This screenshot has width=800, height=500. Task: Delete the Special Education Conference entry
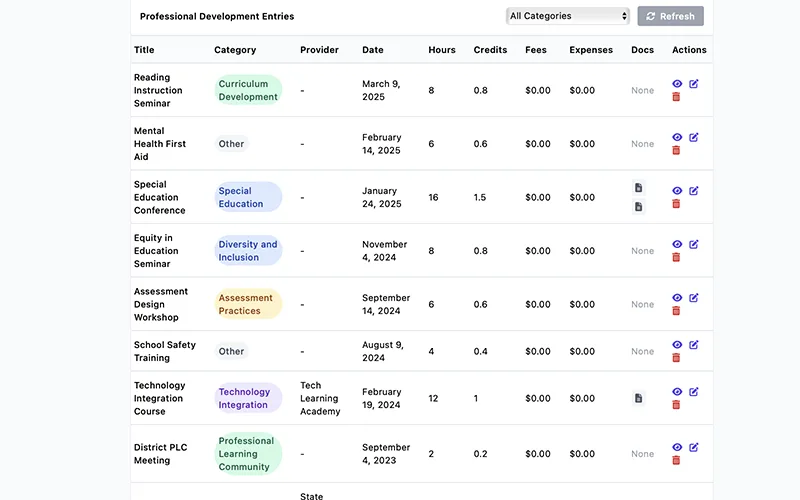(676, 204)
